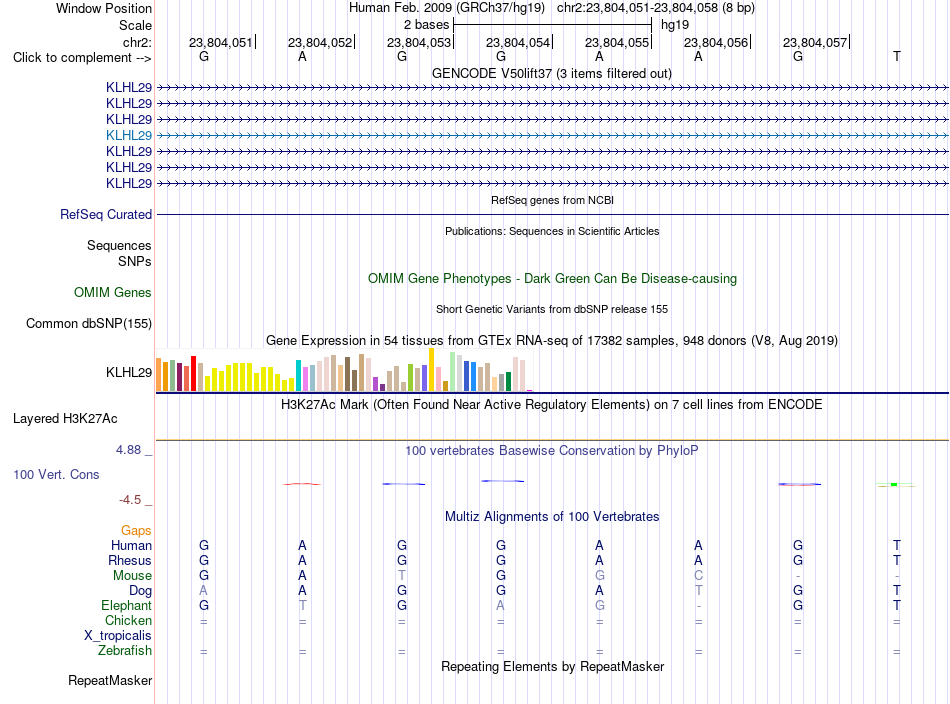The height and width of the screenshot is (704, 950).
Task: Open 'Publications: Sequences in Scientific Articles' title
Action: click(x=552, y=231)
